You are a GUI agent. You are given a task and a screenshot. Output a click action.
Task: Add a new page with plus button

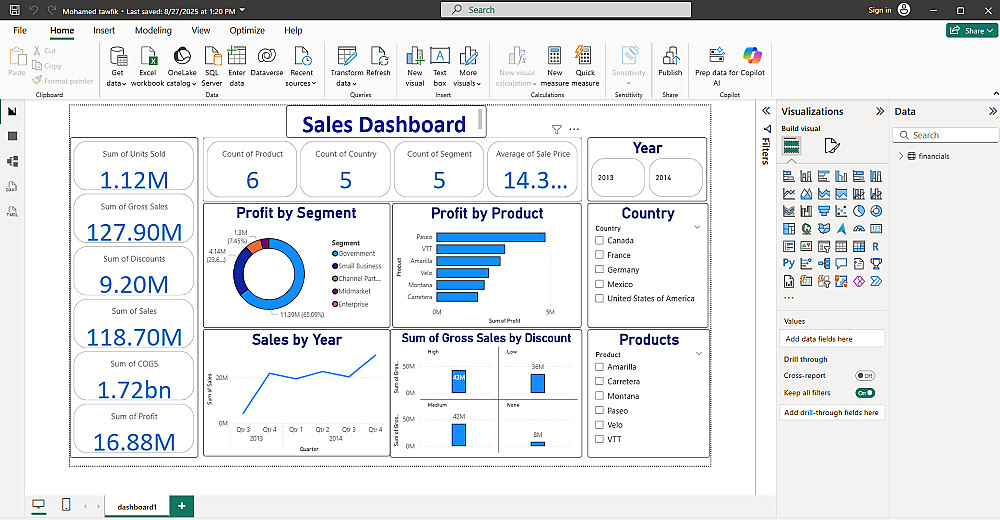click(182, 505)
